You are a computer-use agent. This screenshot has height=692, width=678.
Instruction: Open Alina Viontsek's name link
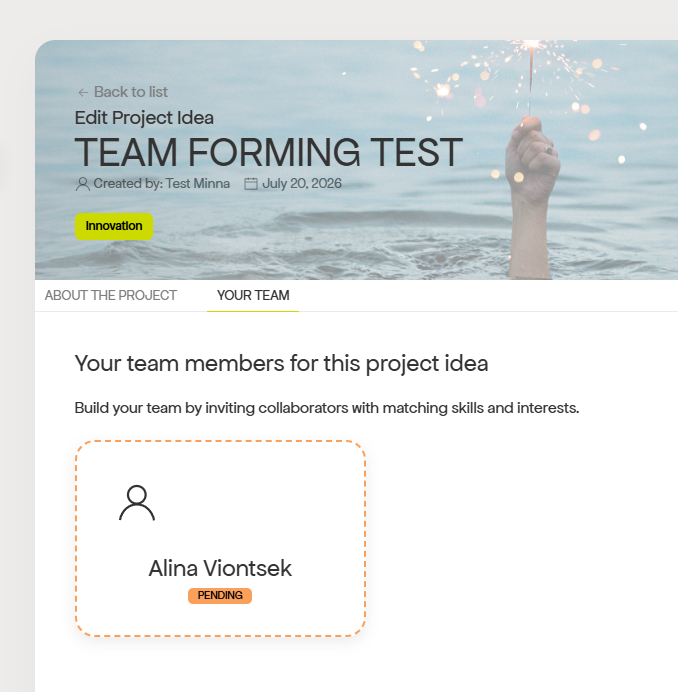pyautogui.click(x=220, y=568)
